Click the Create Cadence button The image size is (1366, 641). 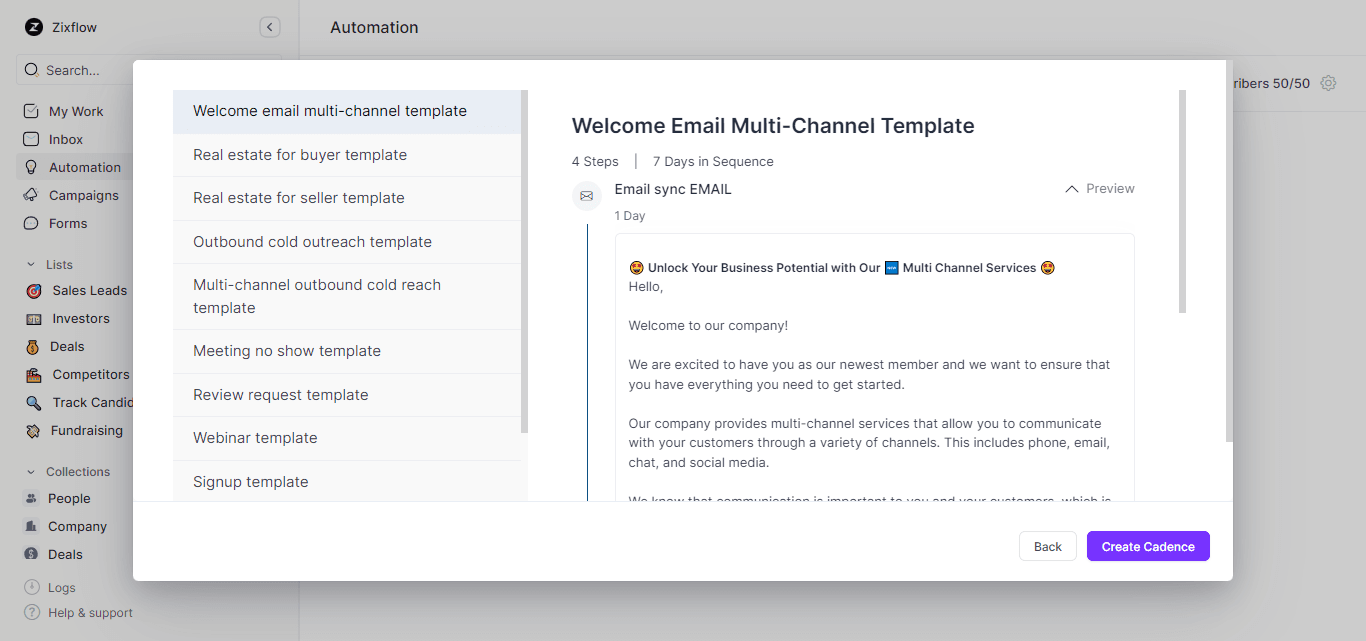point(1147,546)
